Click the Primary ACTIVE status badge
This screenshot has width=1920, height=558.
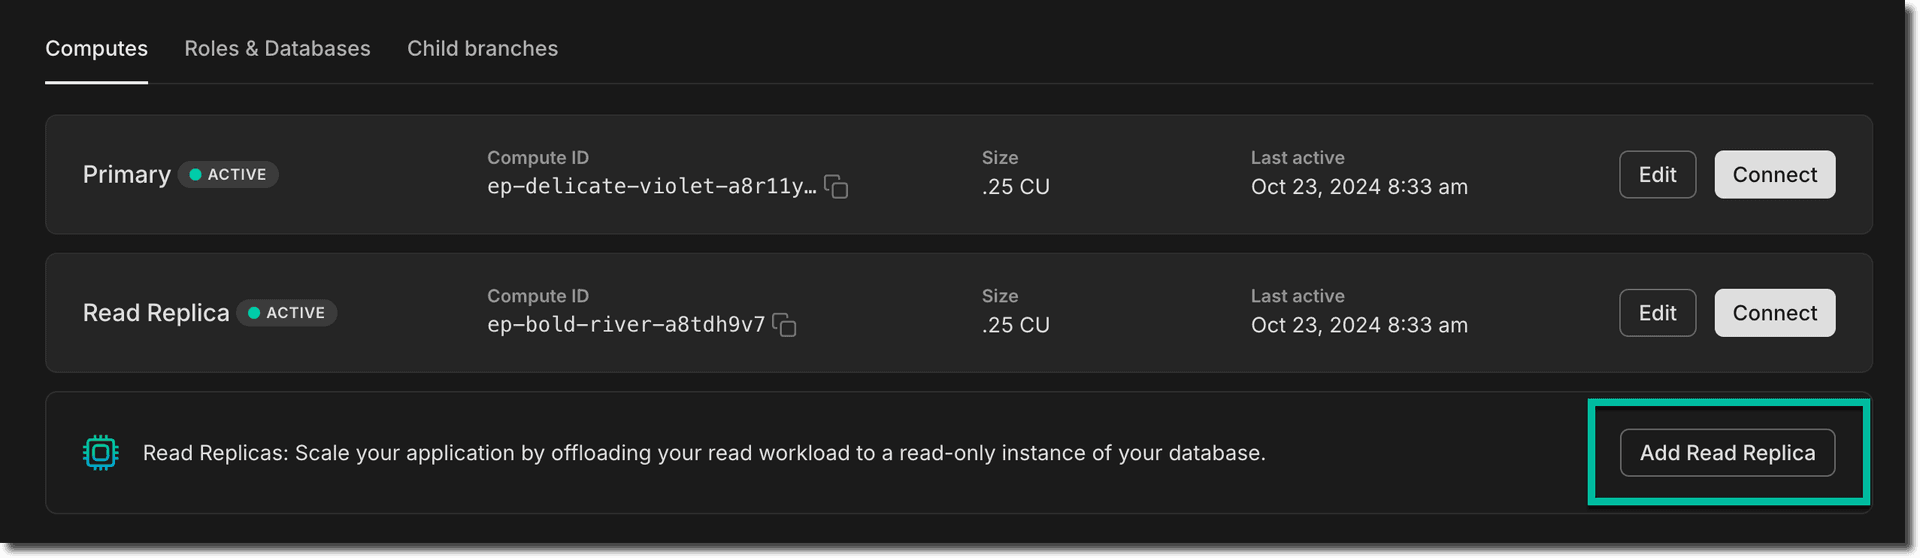(x=228, y=175)
